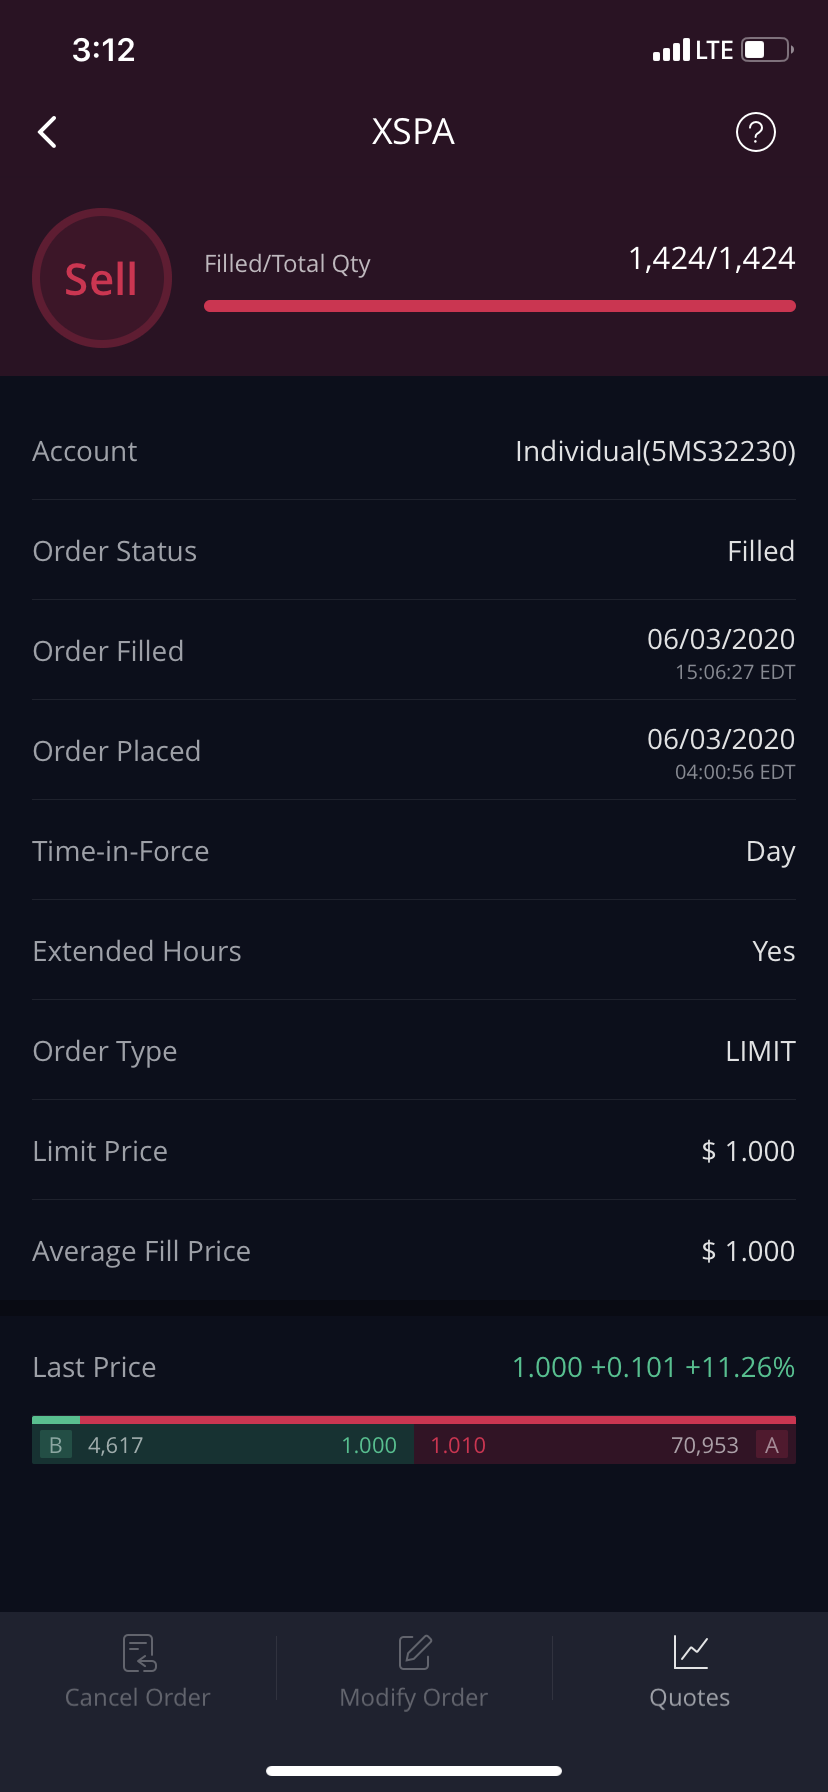828x1792 pixels.
Task: Tap the XSPA ticker title
Action: (x=413, y=132)
